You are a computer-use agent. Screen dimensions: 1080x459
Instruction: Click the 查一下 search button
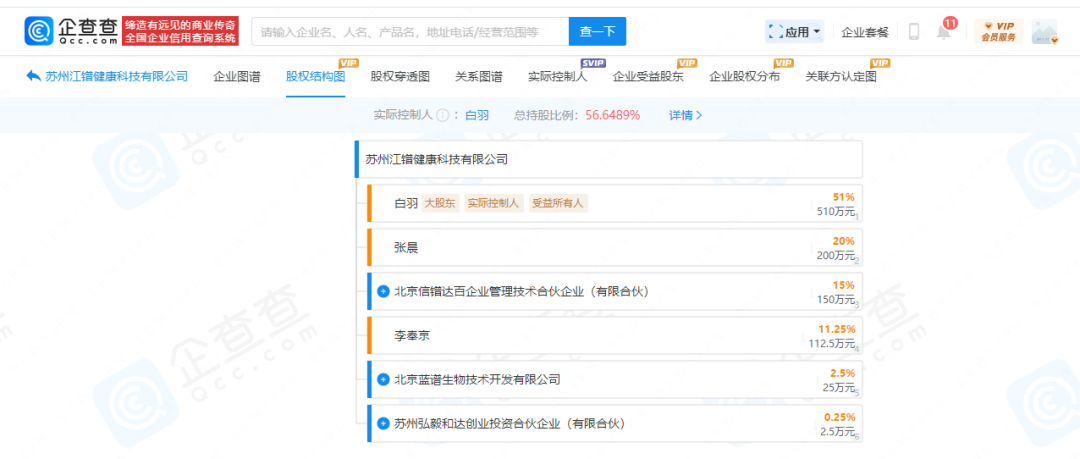(x=597, y=32)
